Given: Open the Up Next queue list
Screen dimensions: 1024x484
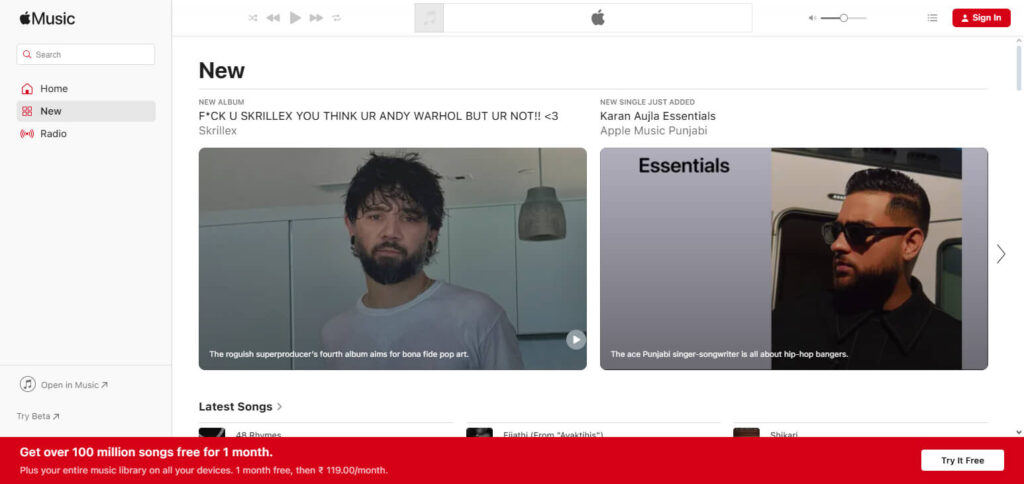Looking at the screenshot, I should (933, 18).
